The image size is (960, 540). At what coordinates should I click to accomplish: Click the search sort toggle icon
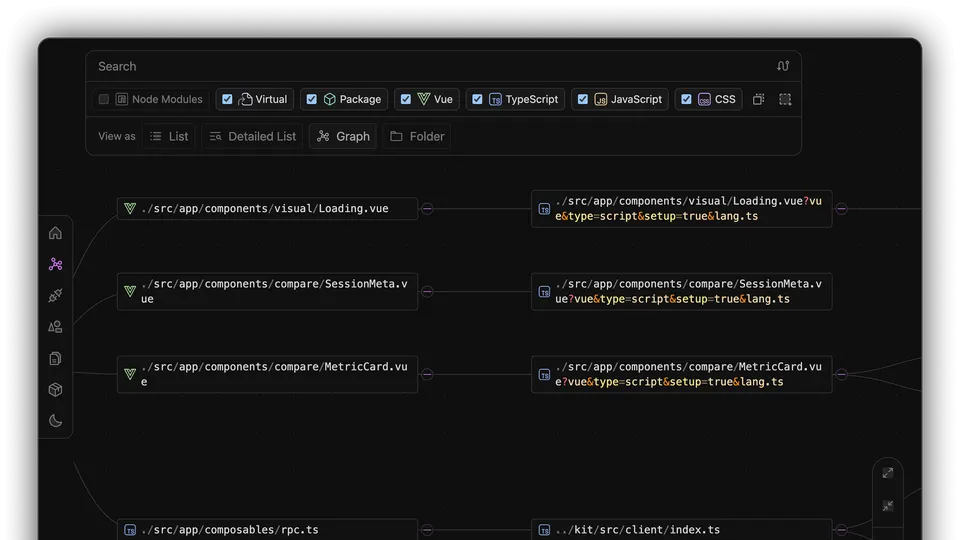point(783,66)
